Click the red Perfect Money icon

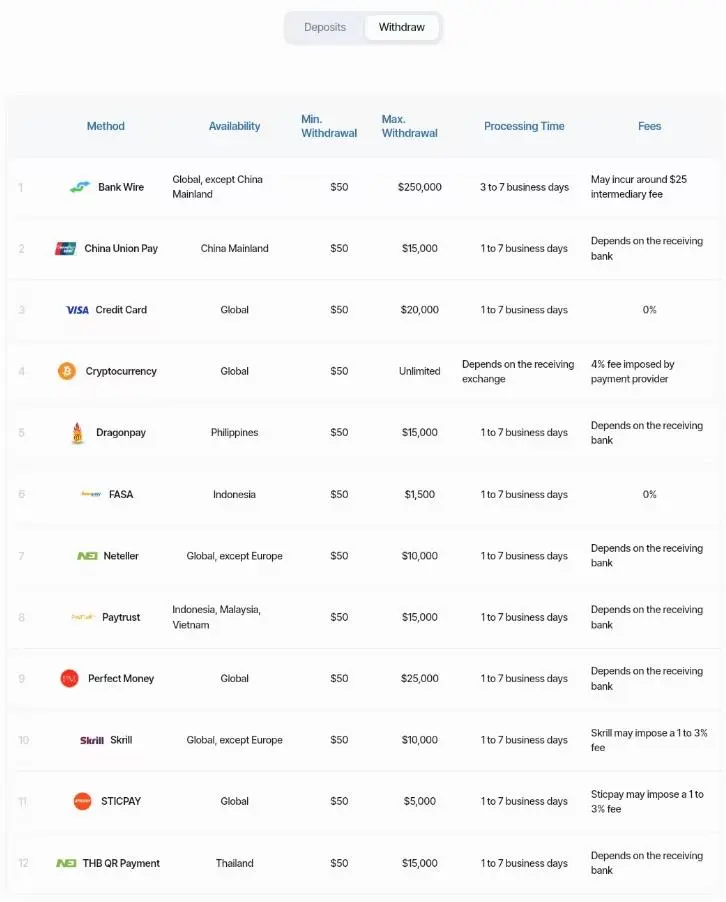point(70,679)
